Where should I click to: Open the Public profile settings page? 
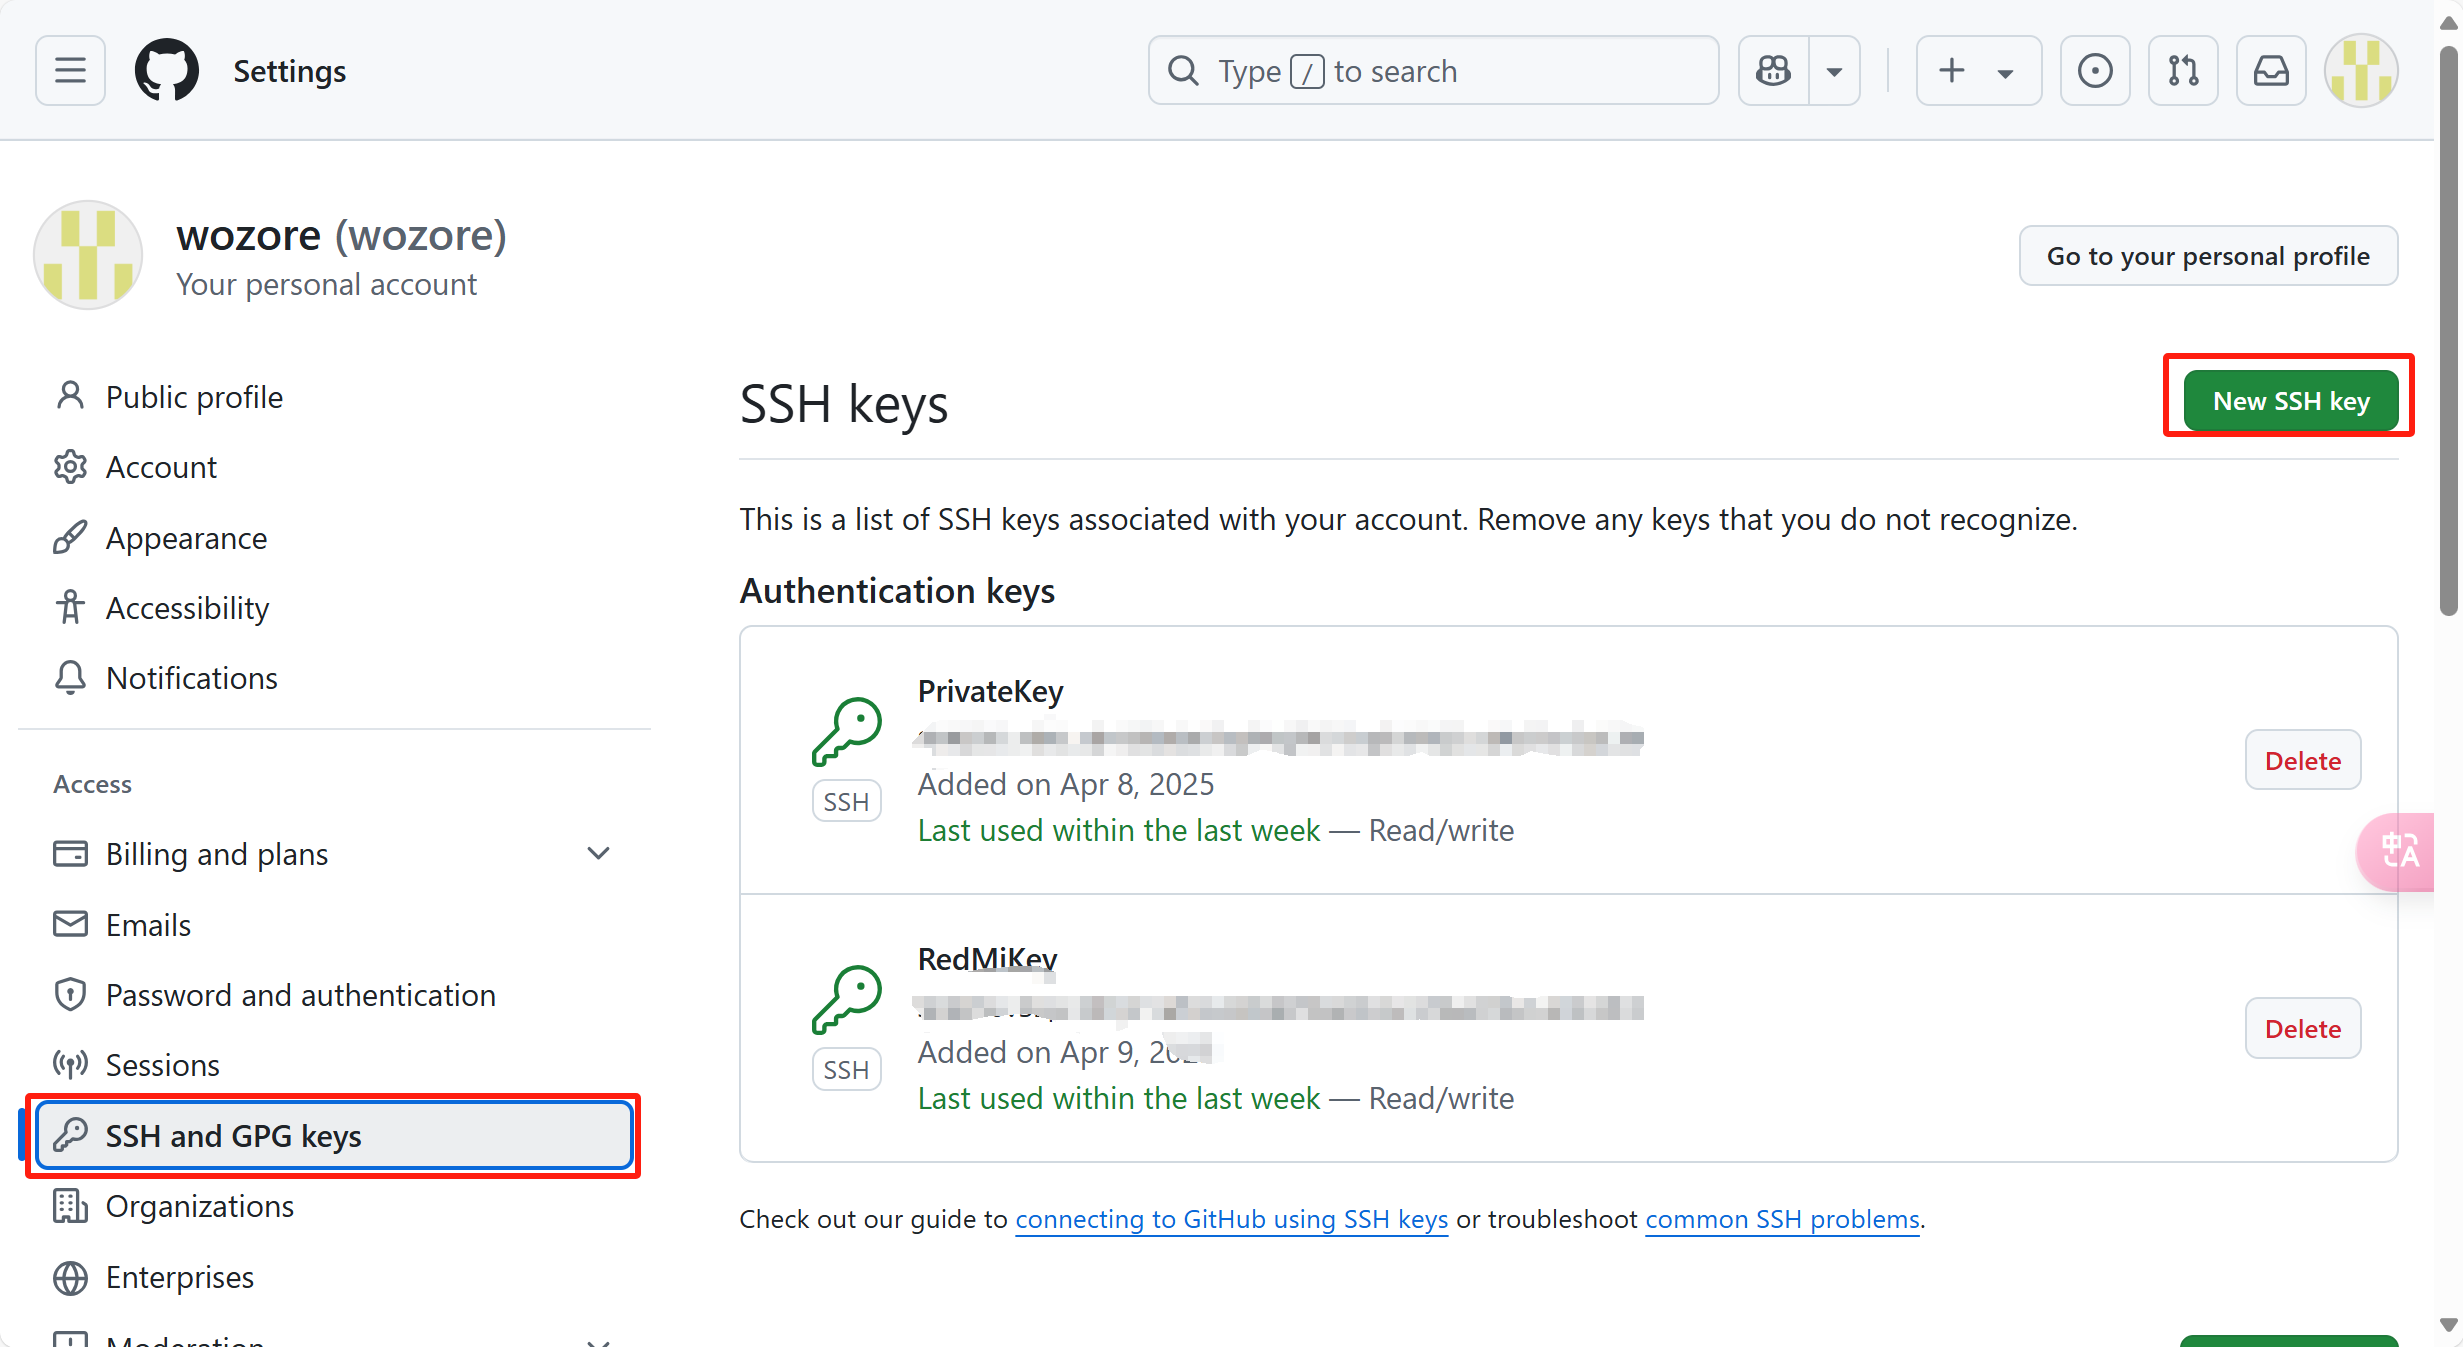[x=194, y=397]
